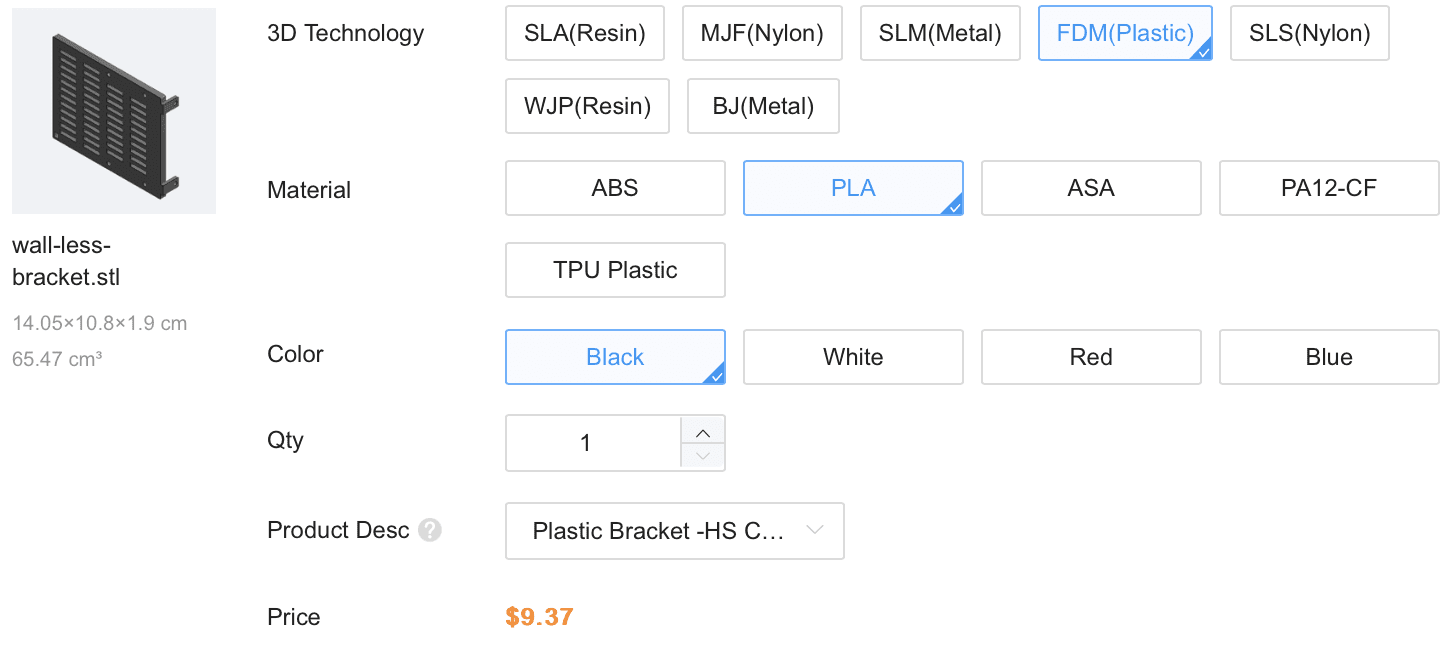Image resolution: width=1450 pixels, height=652 pixels.
Task: Select WJP(Resin) technology option
Action: point(587,106)
